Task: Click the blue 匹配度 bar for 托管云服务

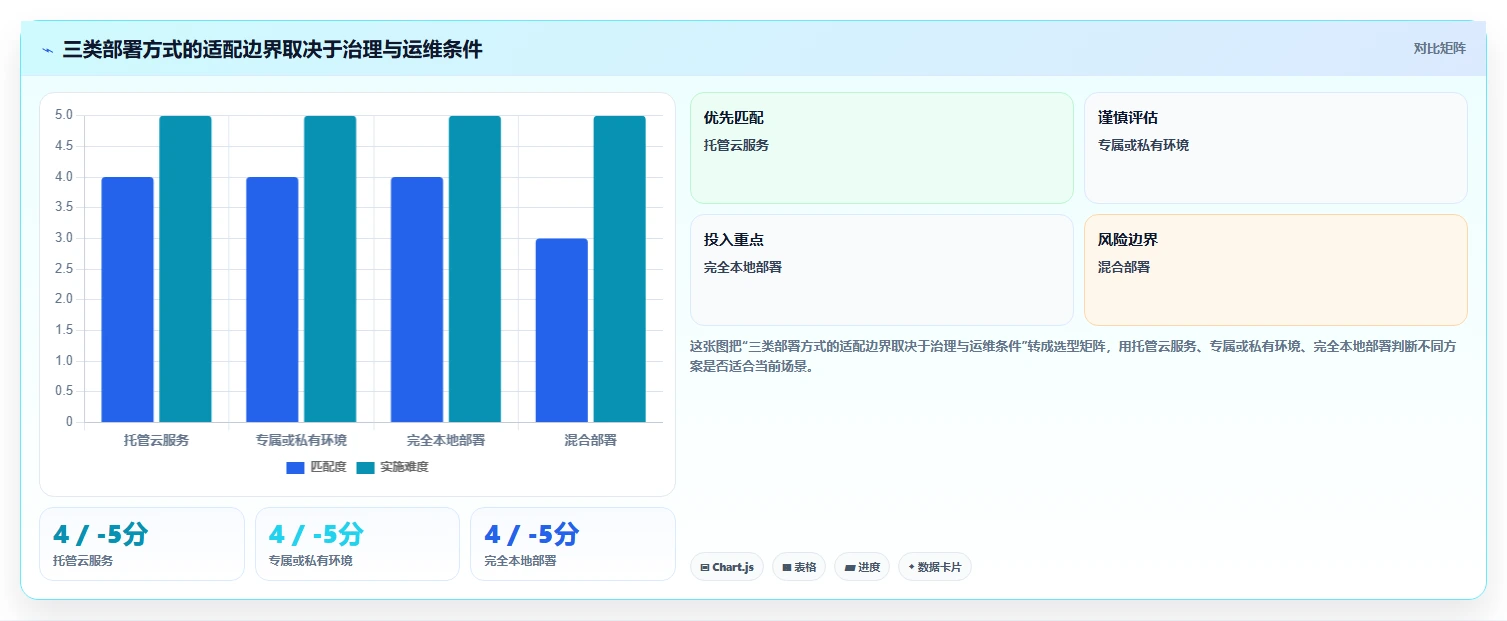Action: (127, 299)
